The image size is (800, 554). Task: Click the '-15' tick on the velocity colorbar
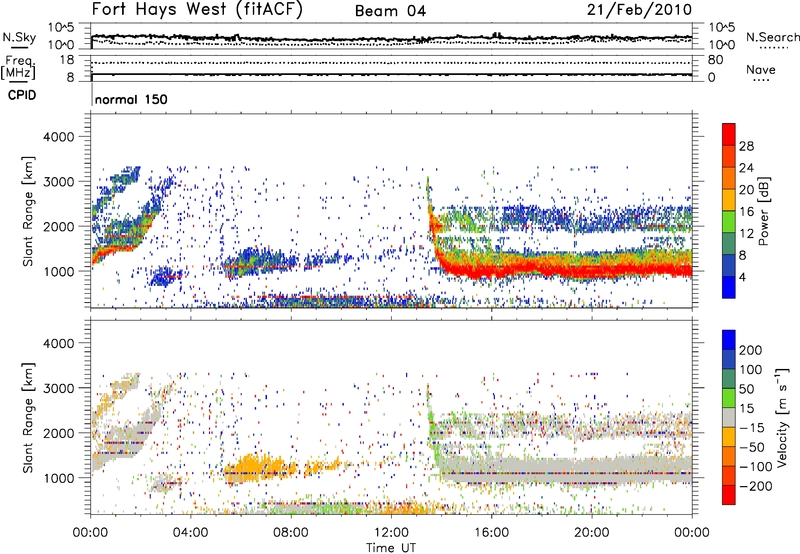click(752, 428)
